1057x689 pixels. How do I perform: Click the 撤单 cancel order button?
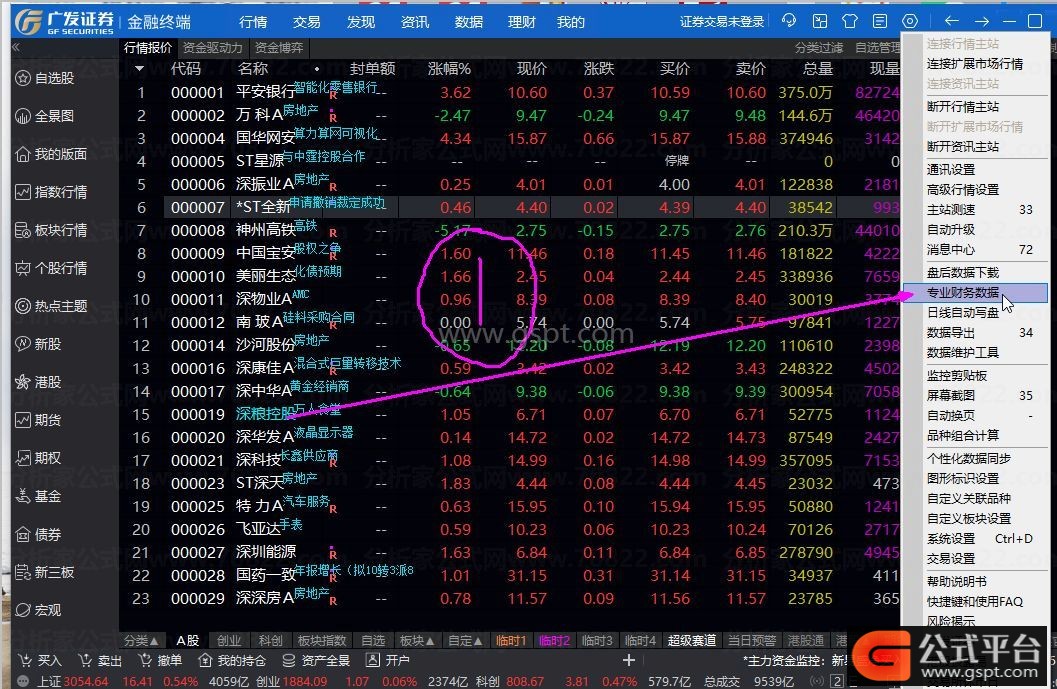click(160, 661)
